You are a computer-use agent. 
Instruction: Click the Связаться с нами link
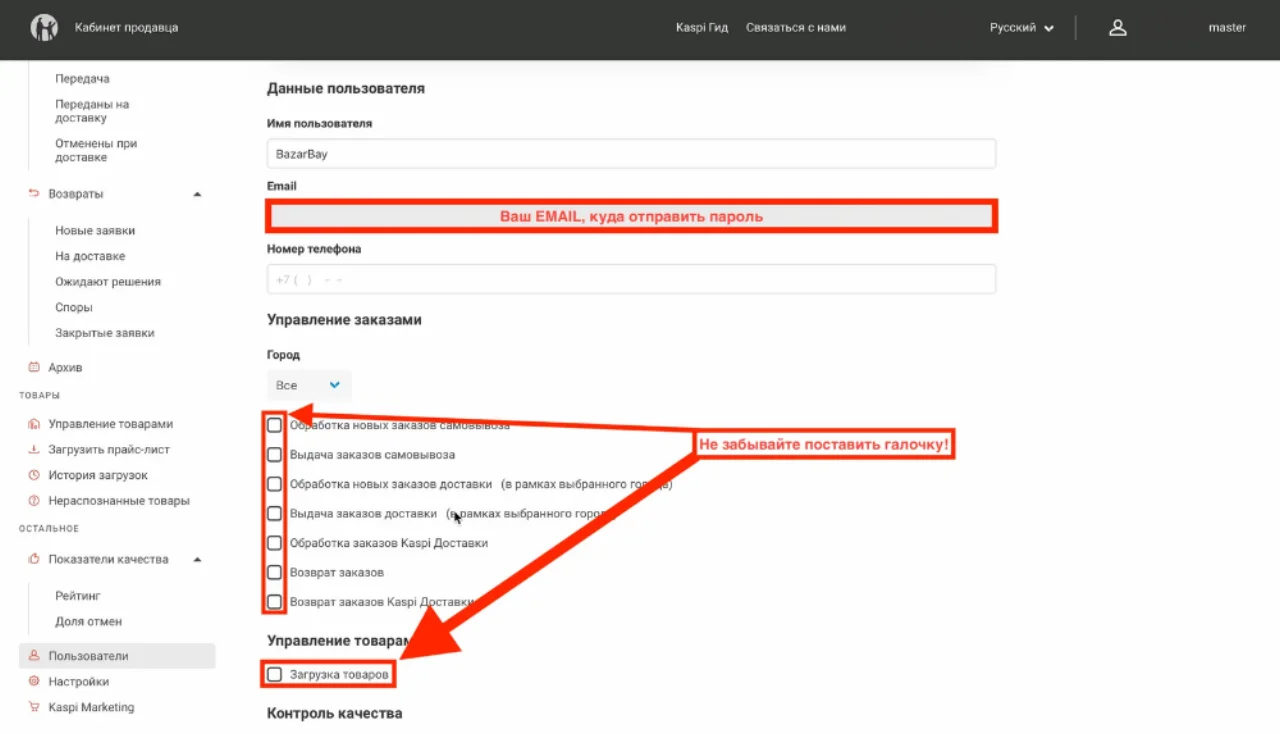pos(795,28)
